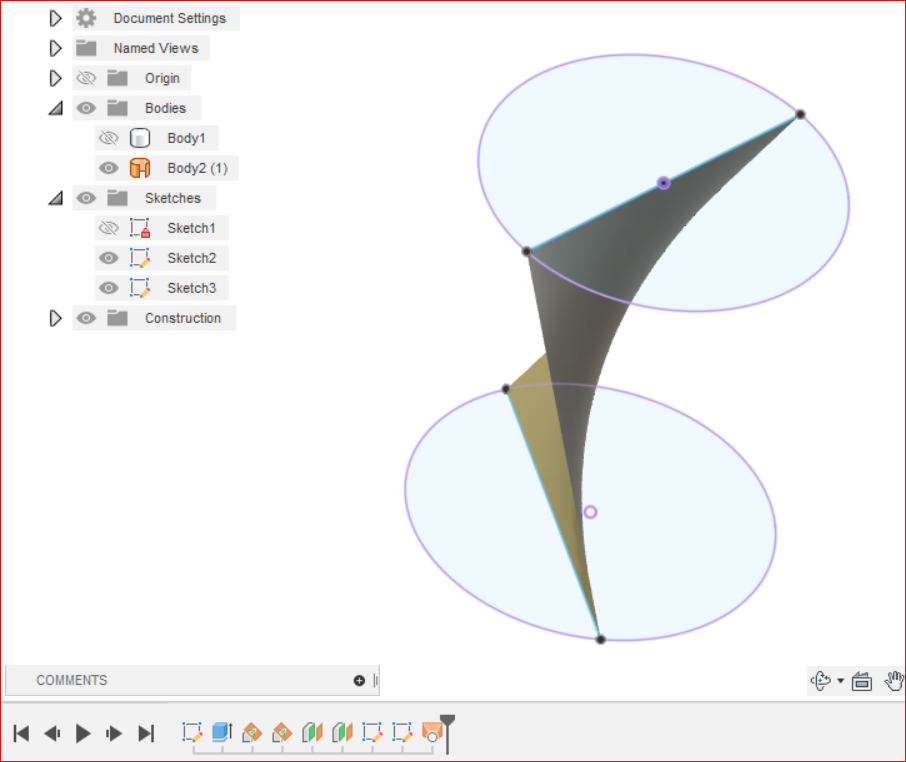Image resolution: width=906 pixels, height=762 pixels.
Task: Select the second offset plane feature in timeline
Action: point(282,733)
